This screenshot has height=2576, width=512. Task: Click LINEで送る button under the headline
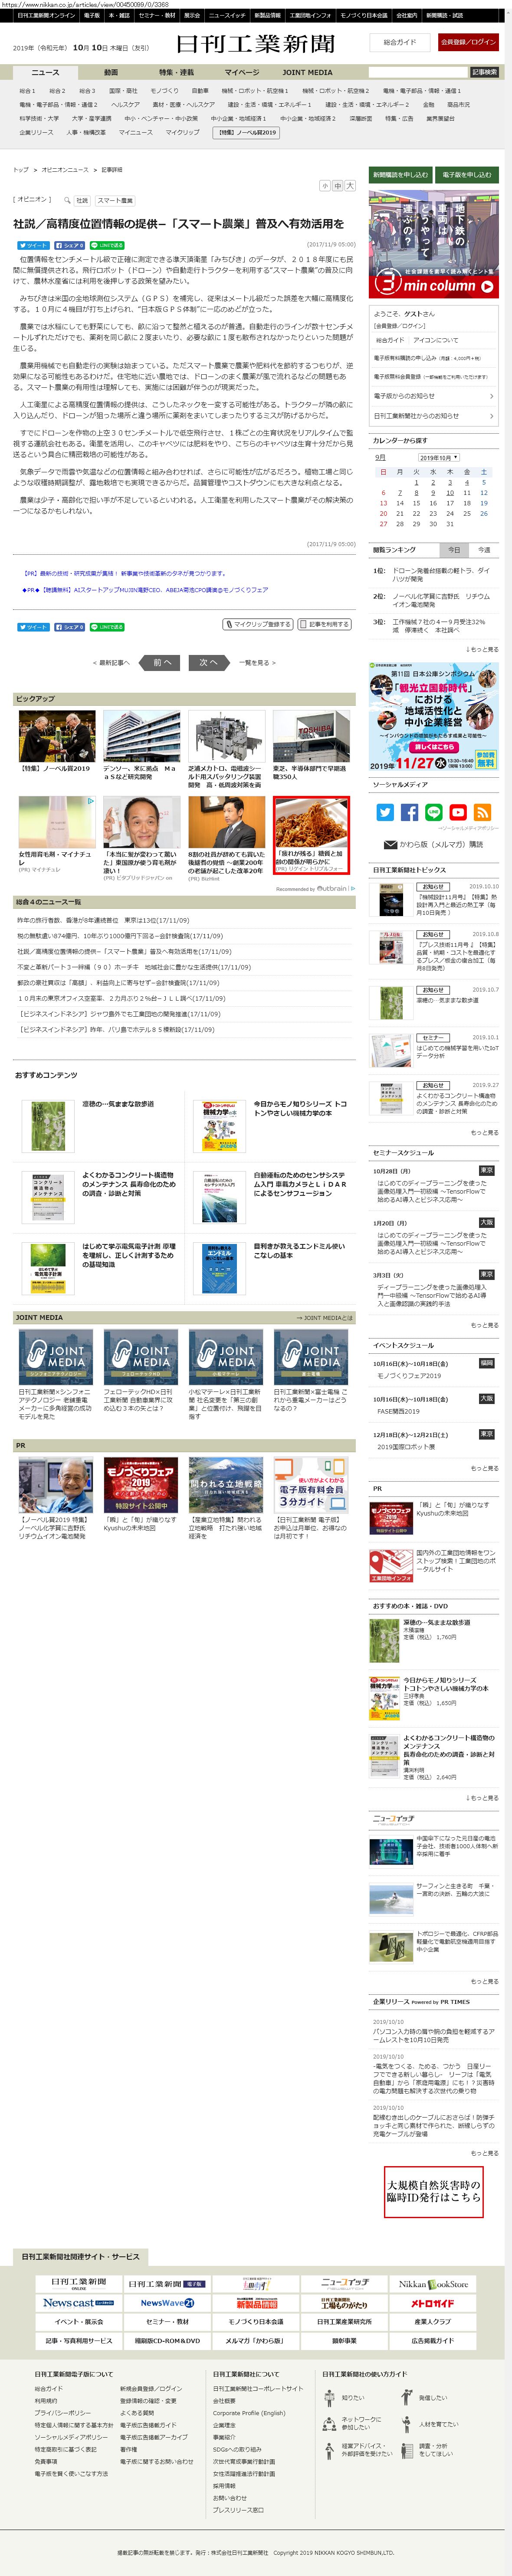click(107, 245)
